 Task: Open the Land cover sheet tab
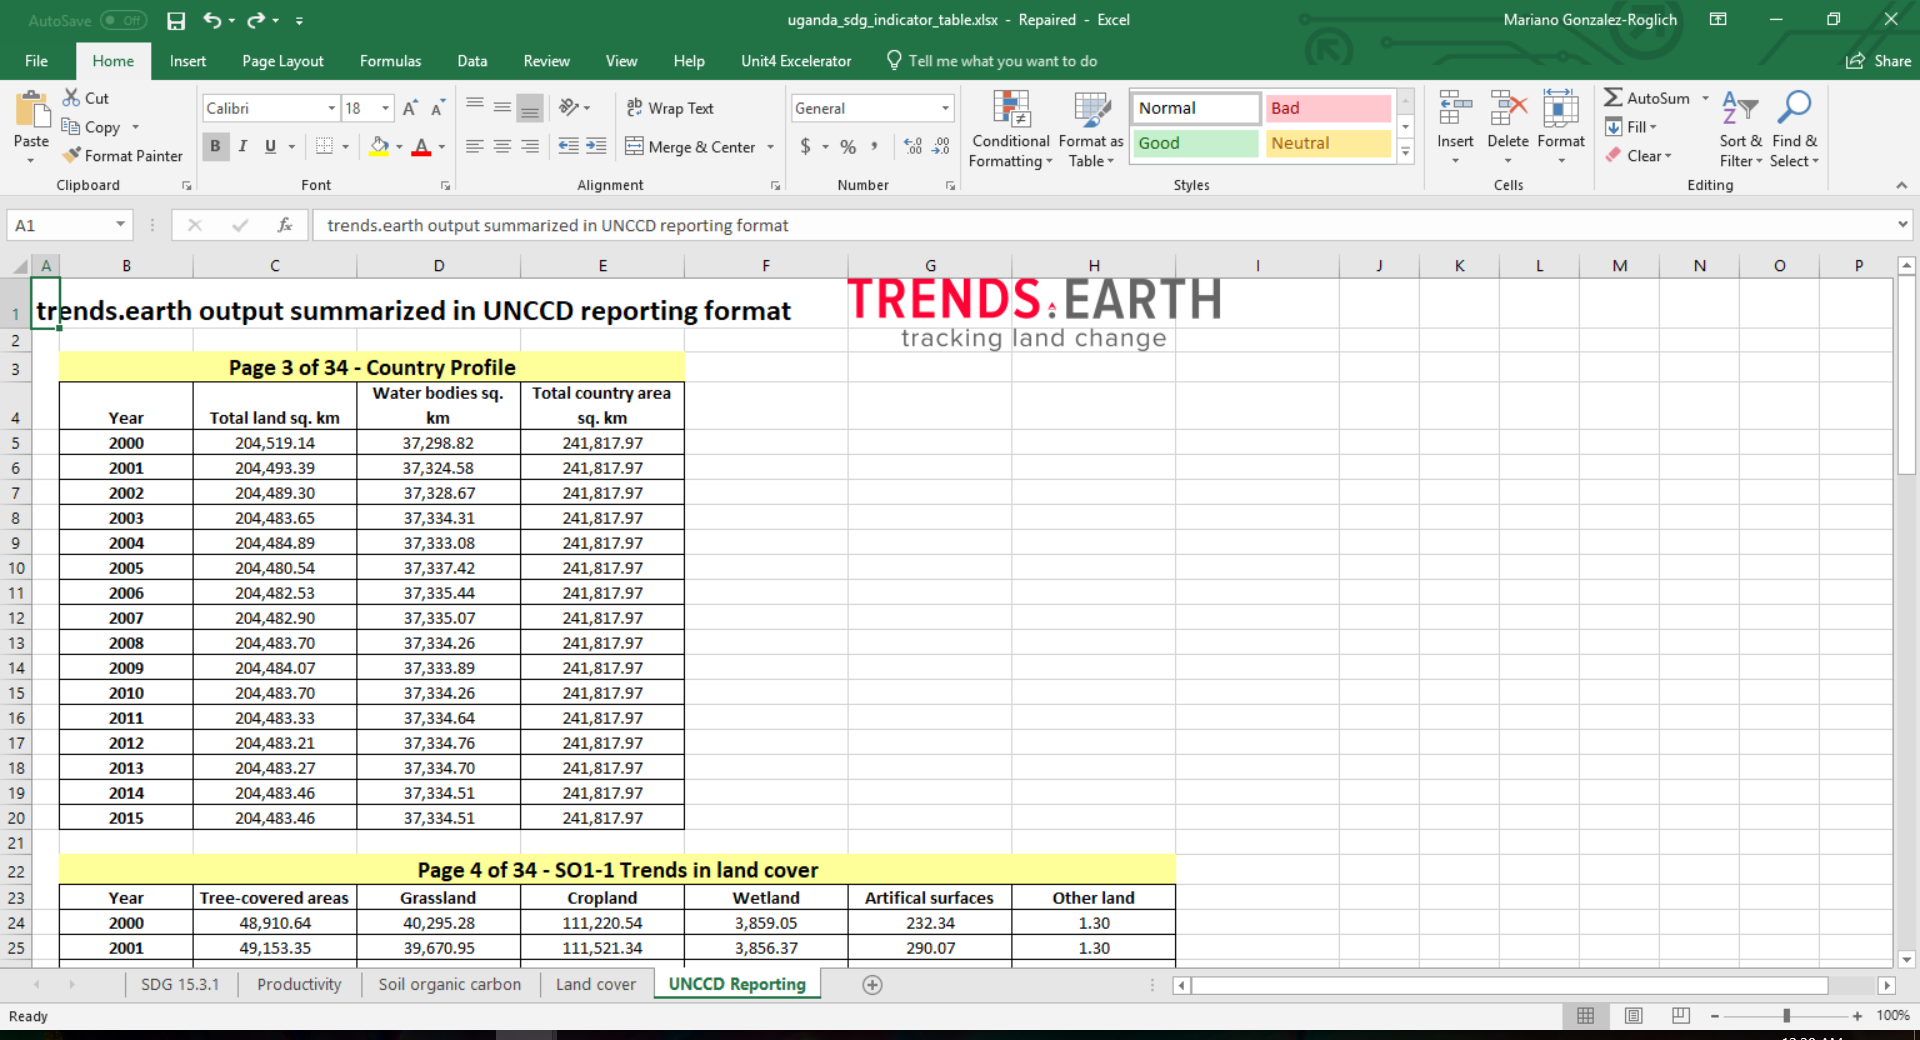595,984
